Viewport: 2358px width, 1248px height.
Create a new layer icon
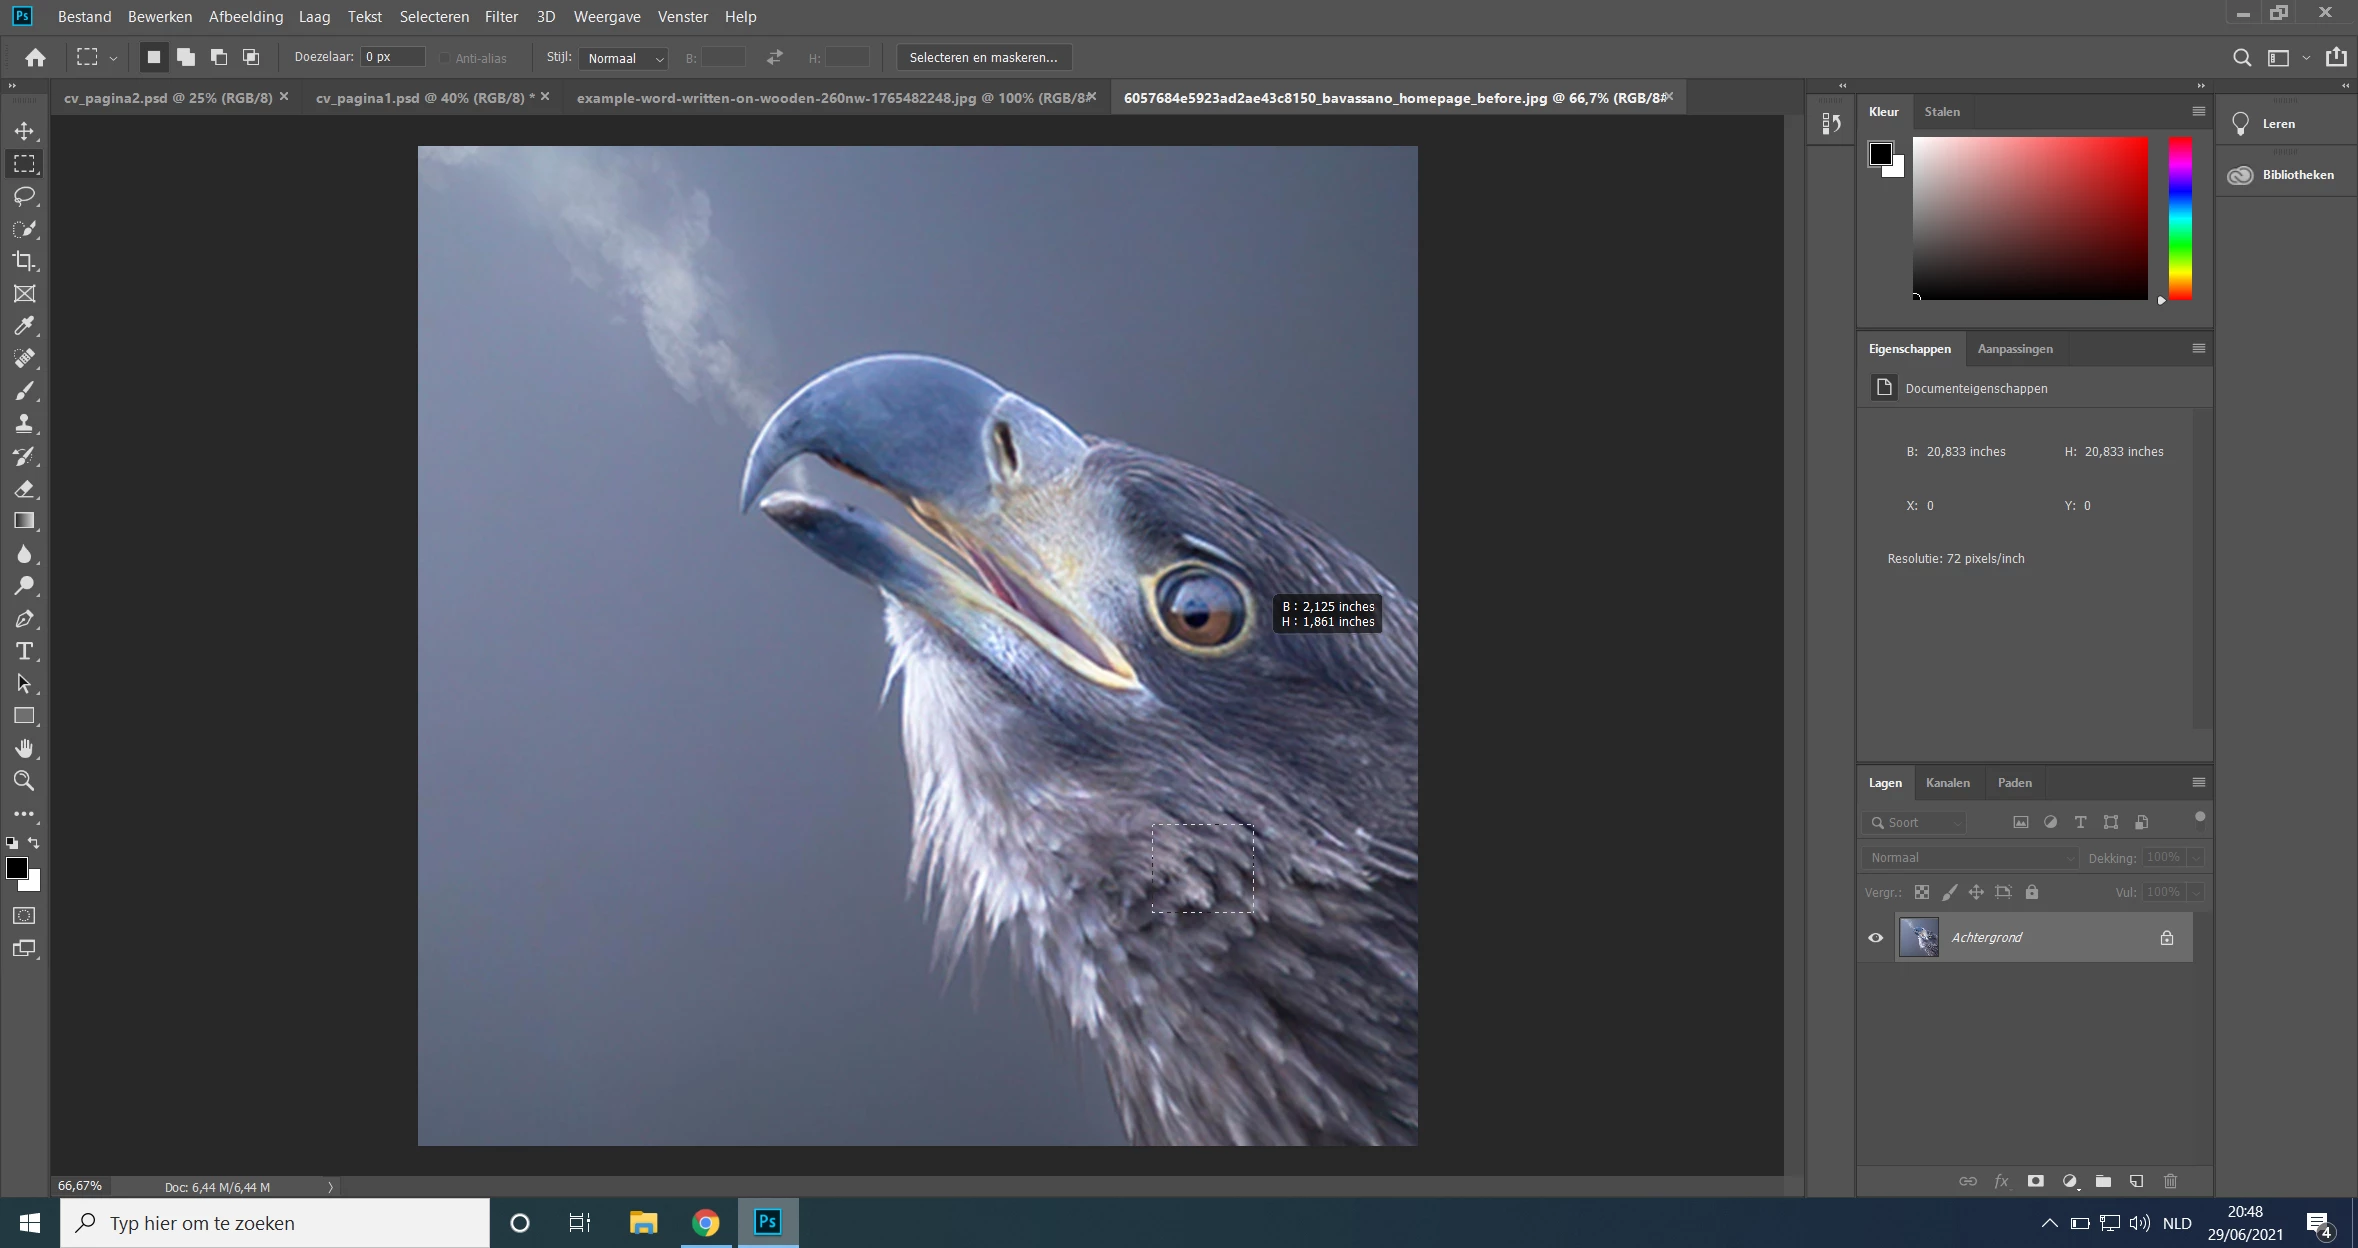click(x=2136, y=1181)
